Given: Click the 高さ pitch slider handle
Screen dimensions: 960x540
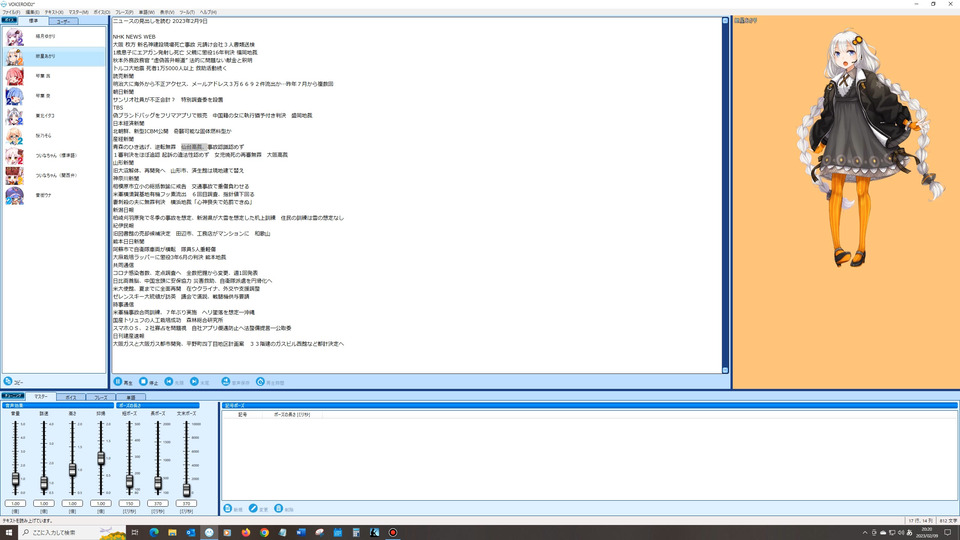Looking at the screenshot, I should click(x=72, y=470).
